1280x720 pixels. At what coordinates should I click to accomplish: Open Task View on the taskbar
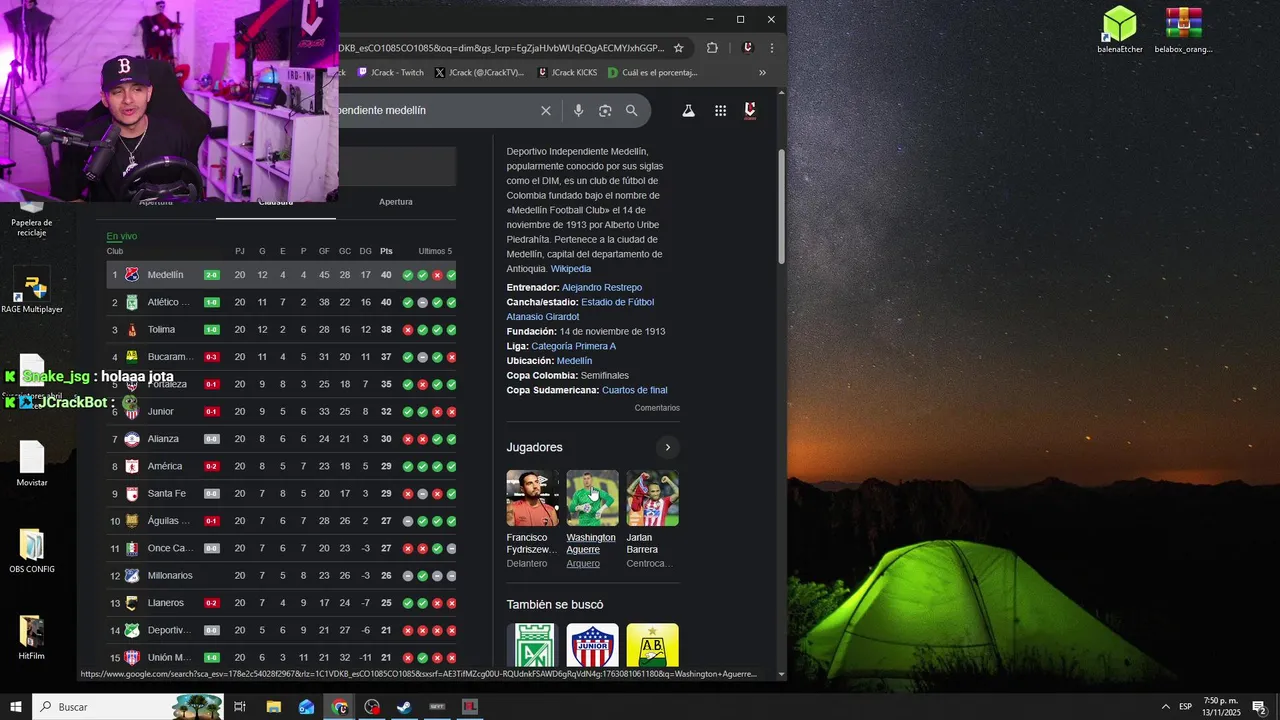(x=240, y=707)
